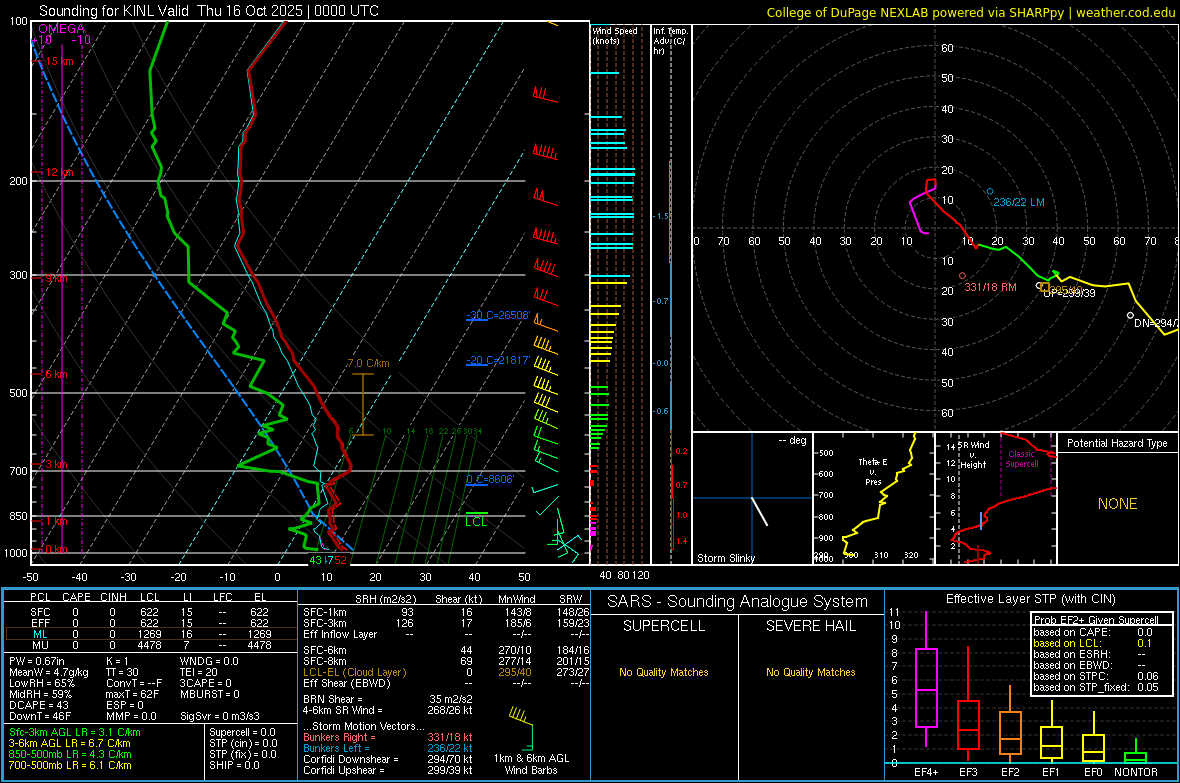Click the Bunkers Left = label
The image size is (1180, 783).
(x=336, y=748)
